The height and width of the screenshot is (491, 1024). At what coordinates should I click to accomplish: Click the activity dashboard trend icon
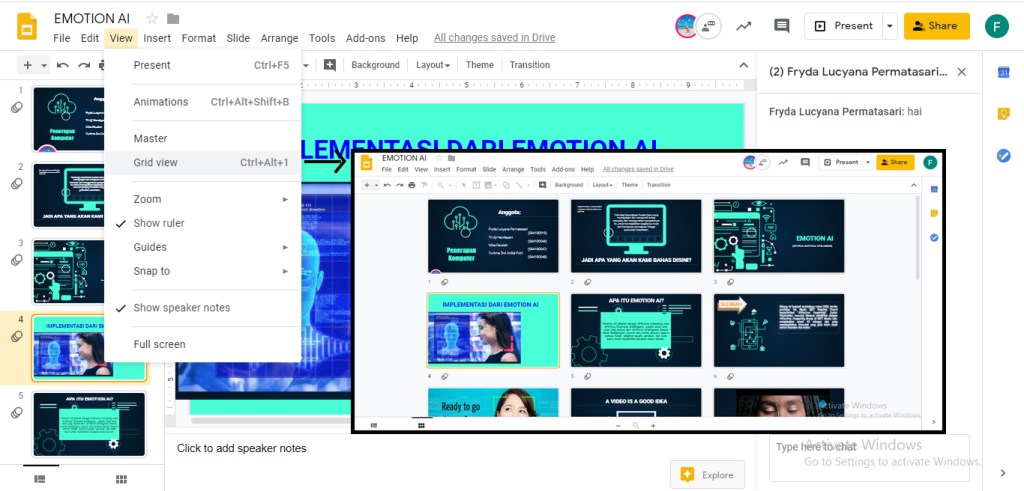click(743, 26)
